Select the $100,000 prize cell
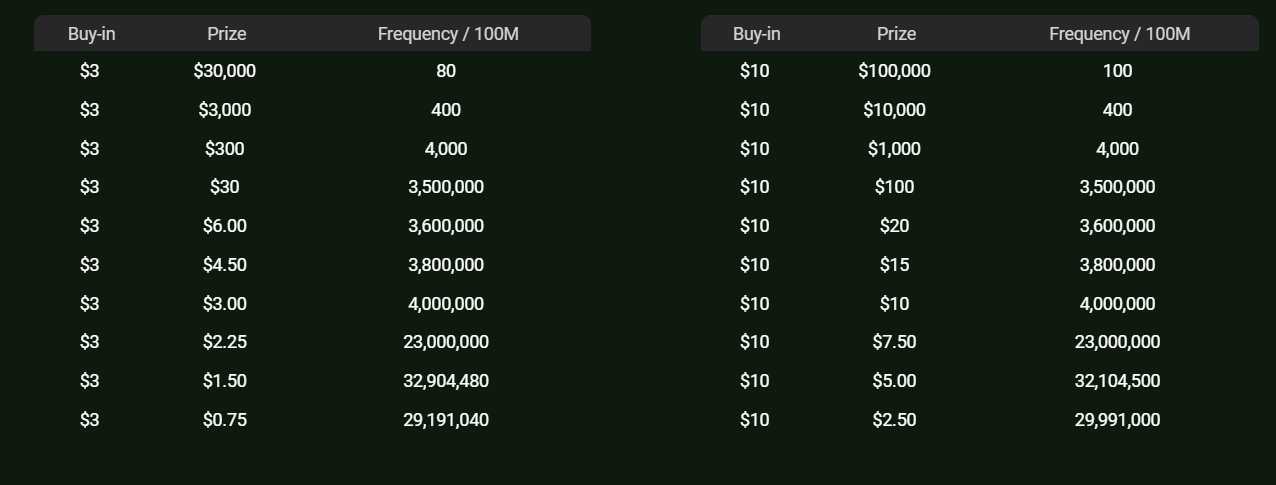 click(x=894, y=71)
